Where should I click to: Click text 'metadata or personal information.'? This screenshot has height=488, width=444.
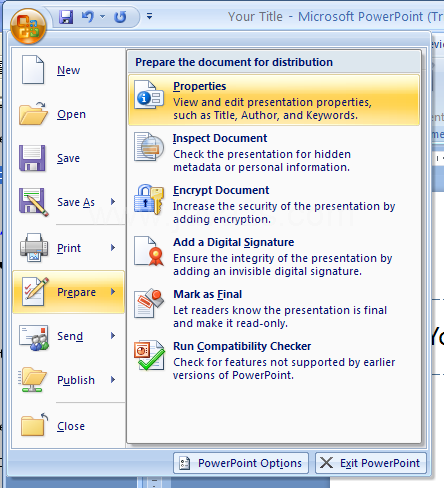pyautogui.click(x=262, y=167)
